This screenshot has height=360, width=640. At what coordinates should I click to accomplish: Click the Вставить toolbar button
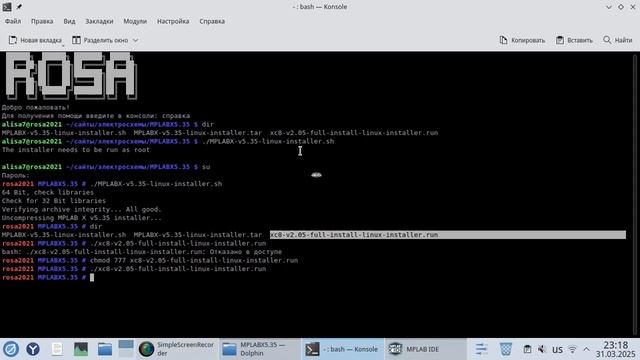click(x=574, y=40)
